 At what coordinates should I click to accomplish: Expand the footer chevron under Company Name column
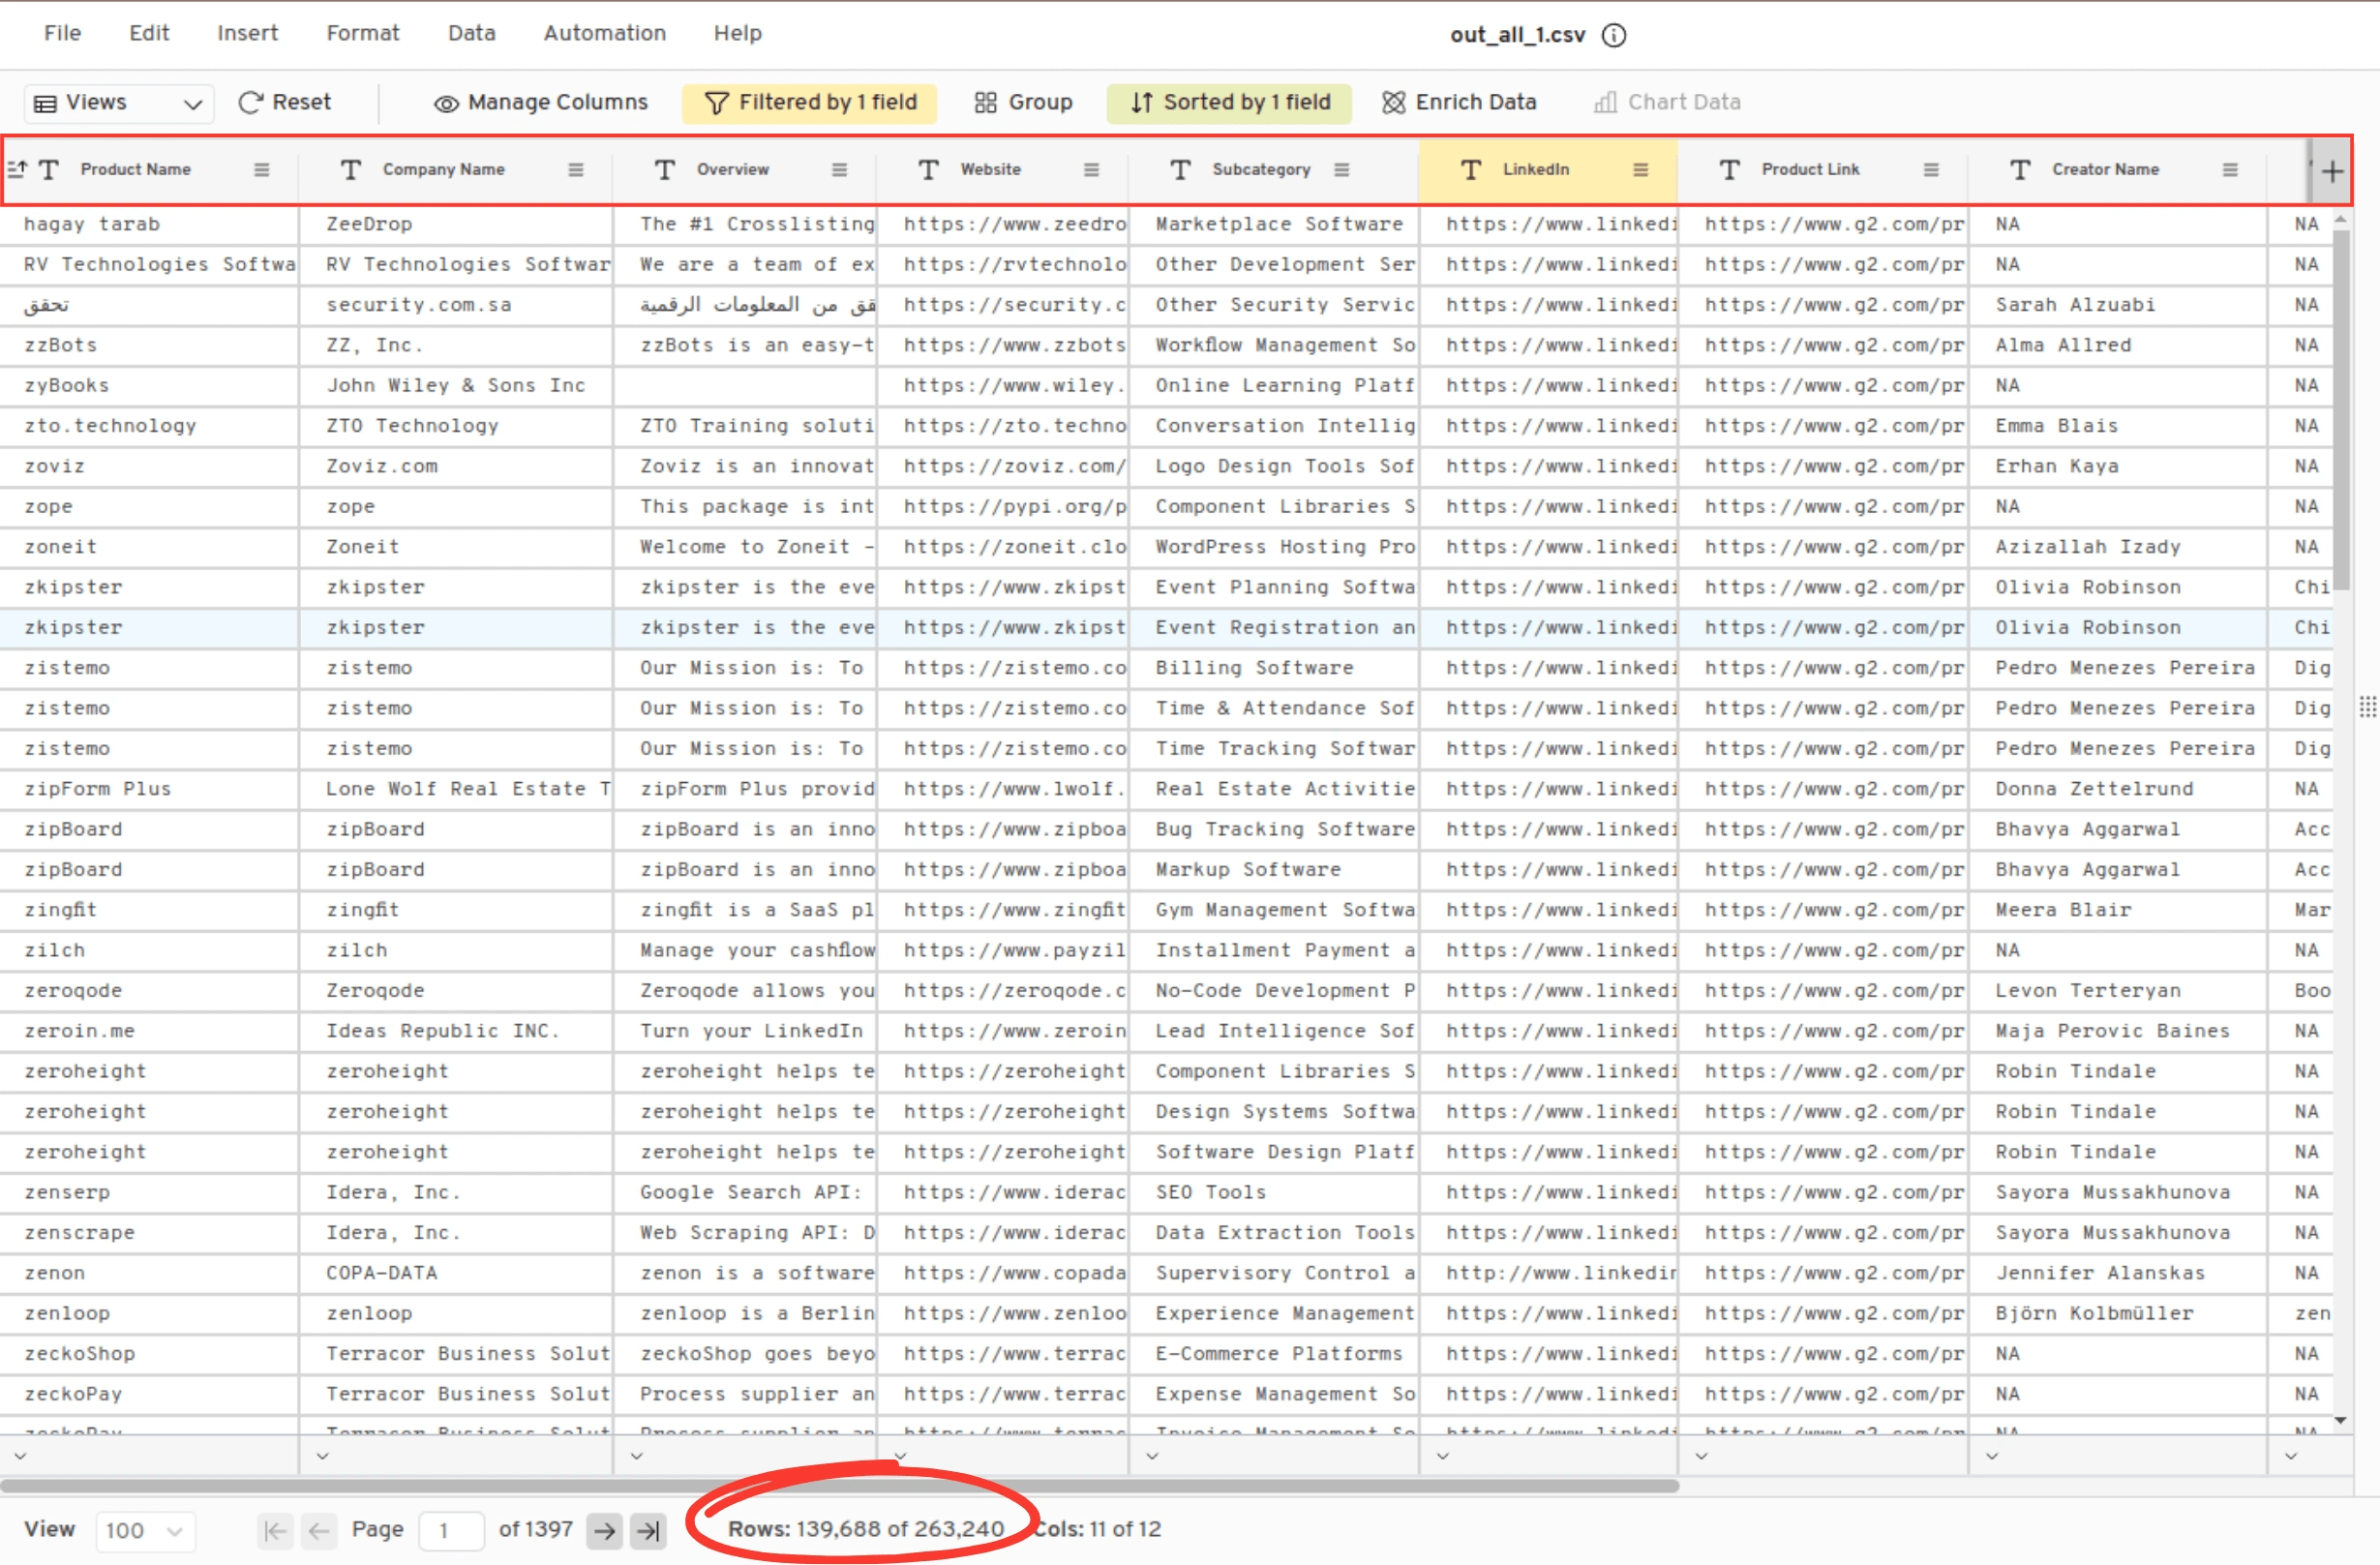322,1456
